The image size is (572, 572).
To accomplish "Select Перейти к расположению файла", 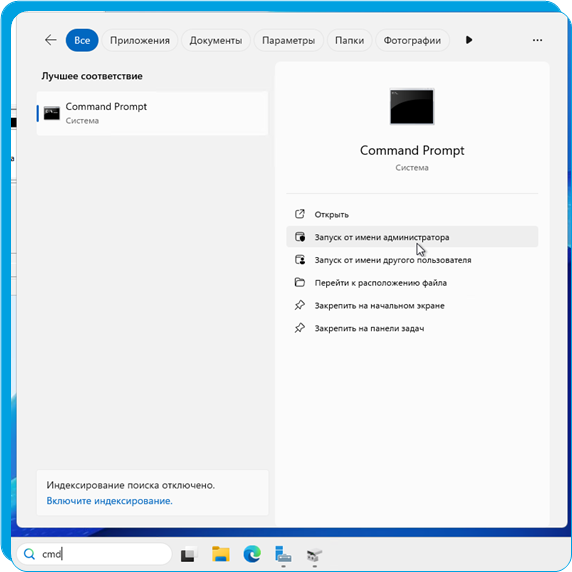I will [412, 282].
